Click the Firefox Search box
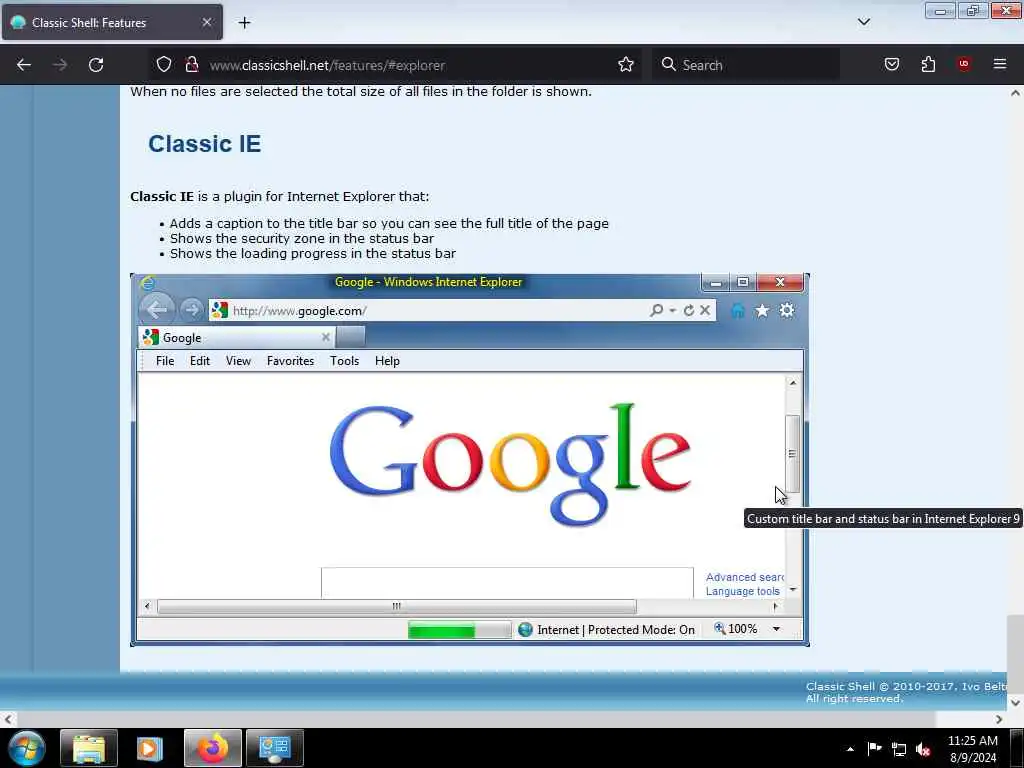 pyautogui.click(x=746, y=65)
